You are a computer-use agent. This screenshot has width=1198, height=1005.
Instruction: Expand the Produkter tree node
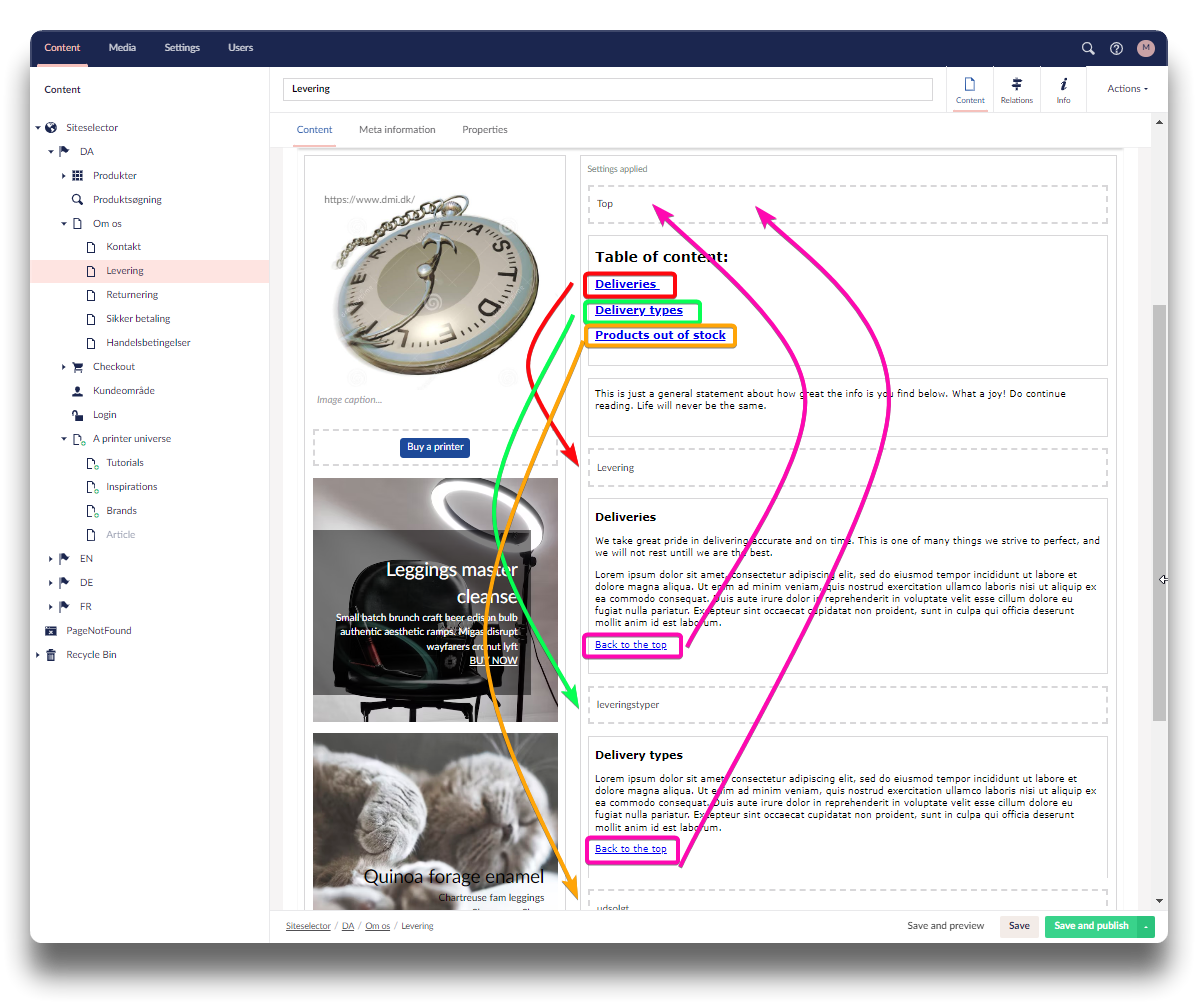64,176
